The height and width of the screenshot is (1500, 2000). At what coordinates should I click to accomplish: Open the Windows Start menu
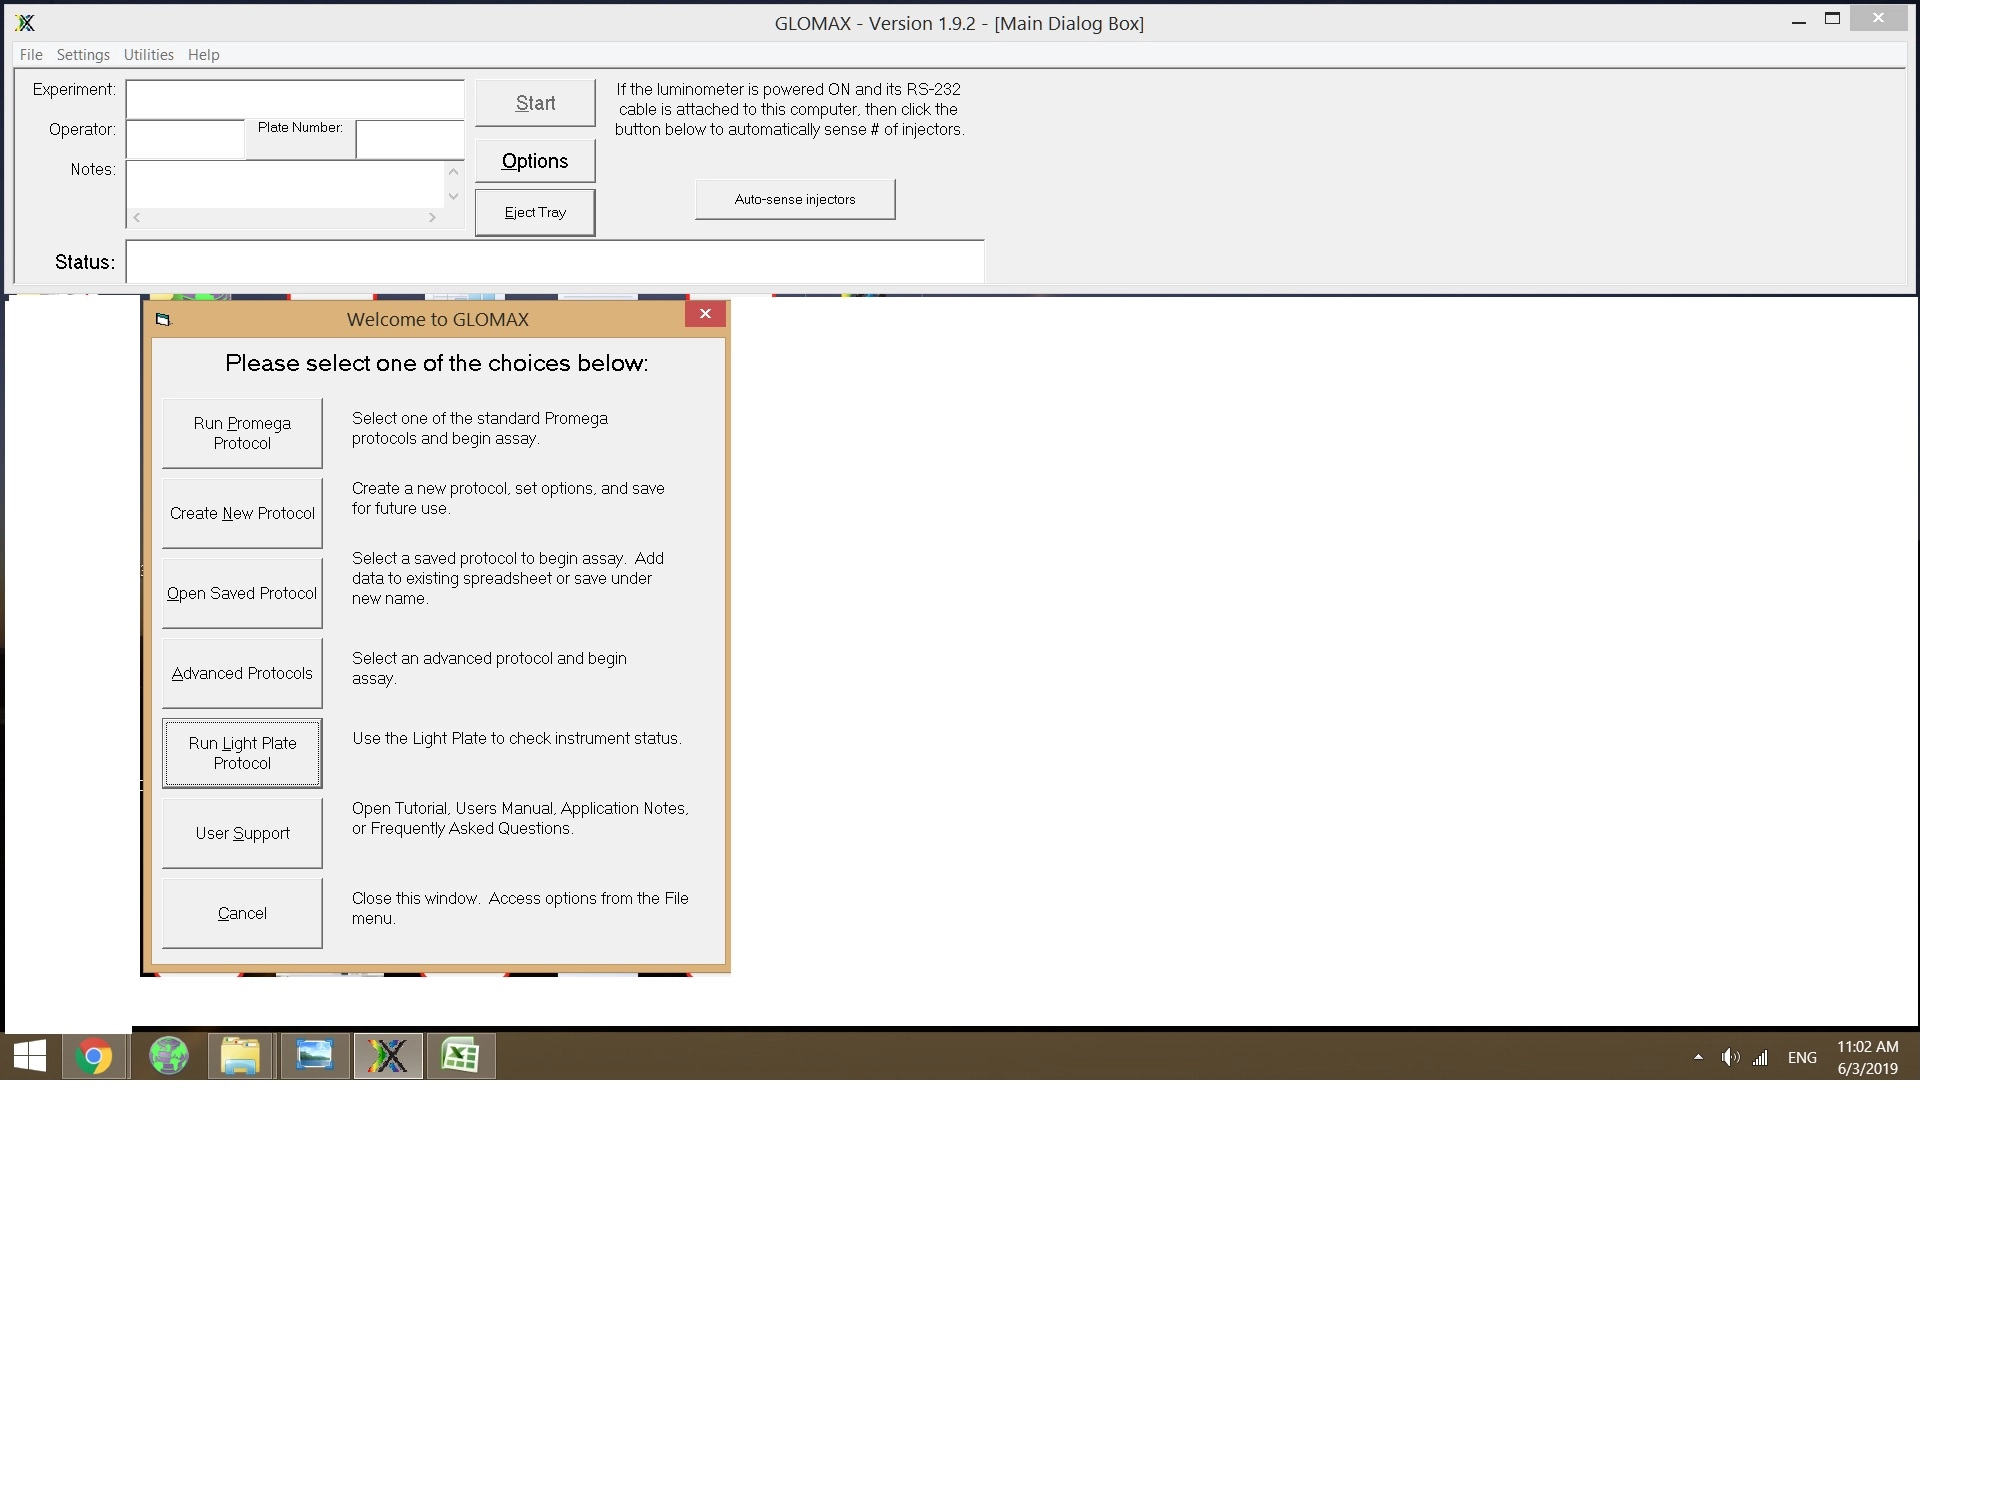pyautogui.click(x=29, y=1056)
